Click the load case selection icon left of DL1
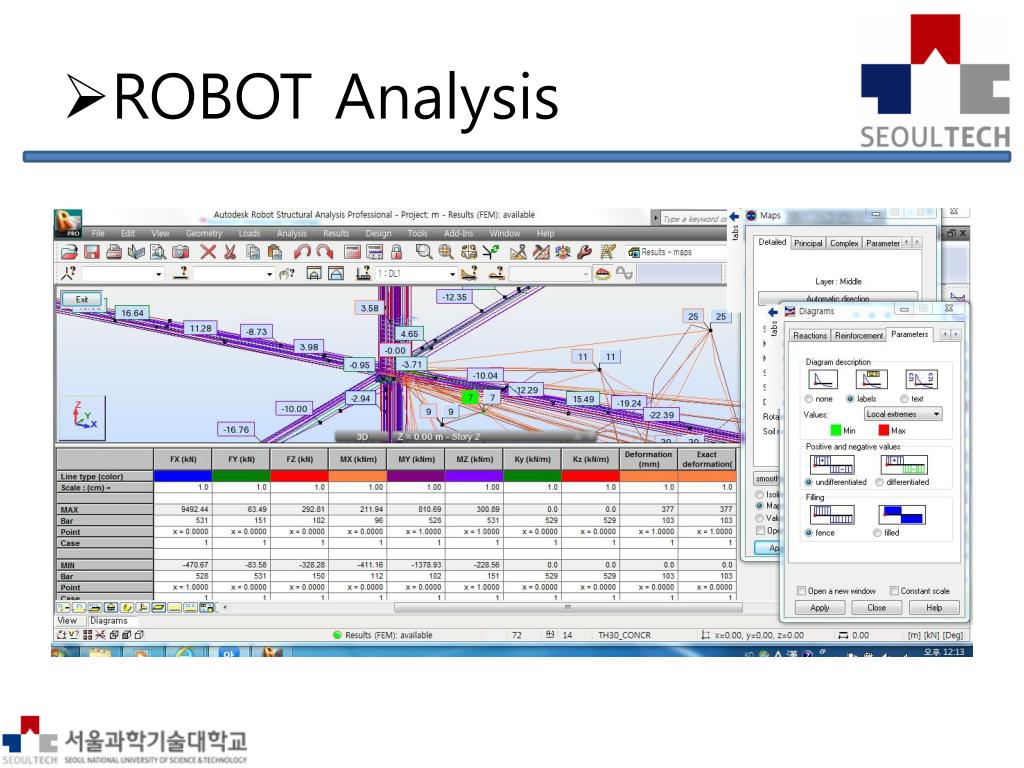The height and width of the screenshot is (768, 1024). coord(364,274)
